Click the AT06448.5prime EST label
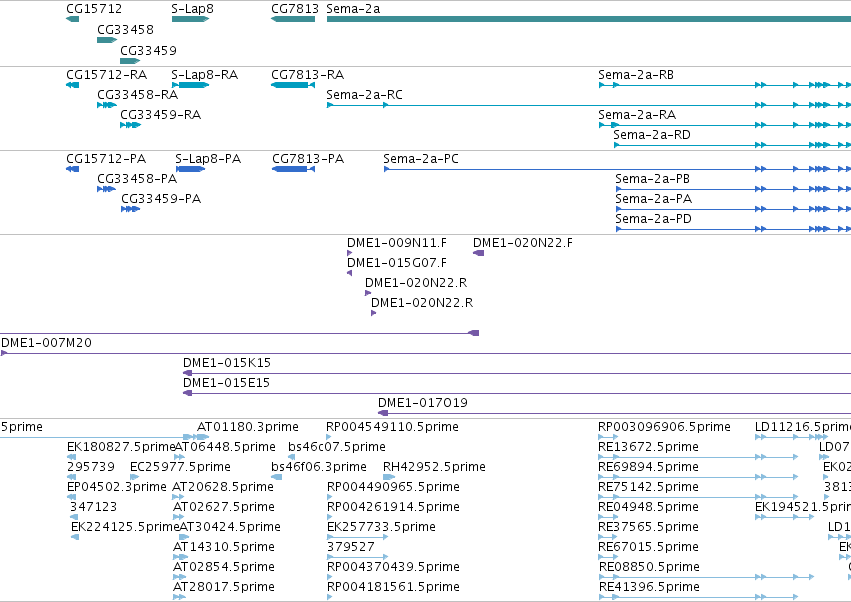The image size is (851, 602). click(225, 447)
